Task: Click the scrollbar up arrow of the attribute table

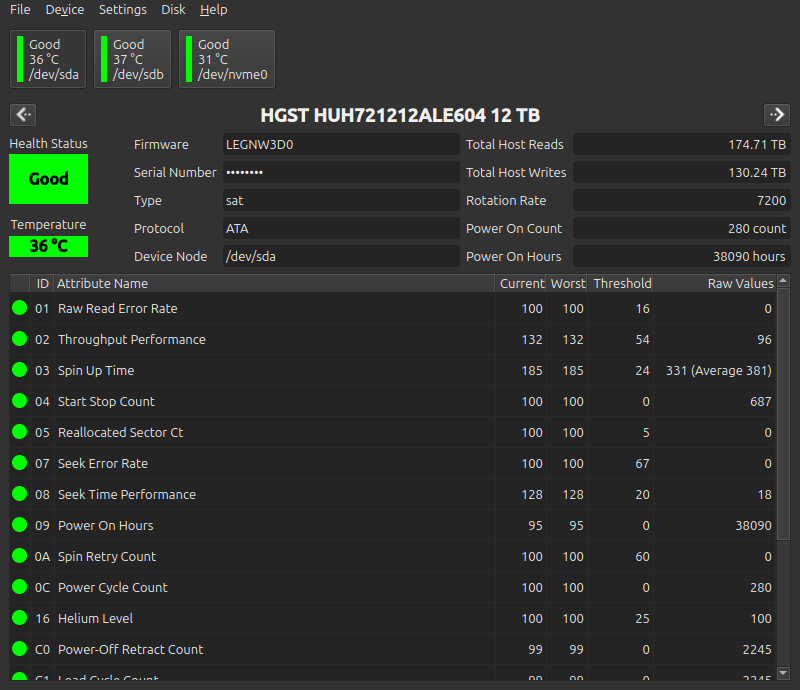Action: 783,280
